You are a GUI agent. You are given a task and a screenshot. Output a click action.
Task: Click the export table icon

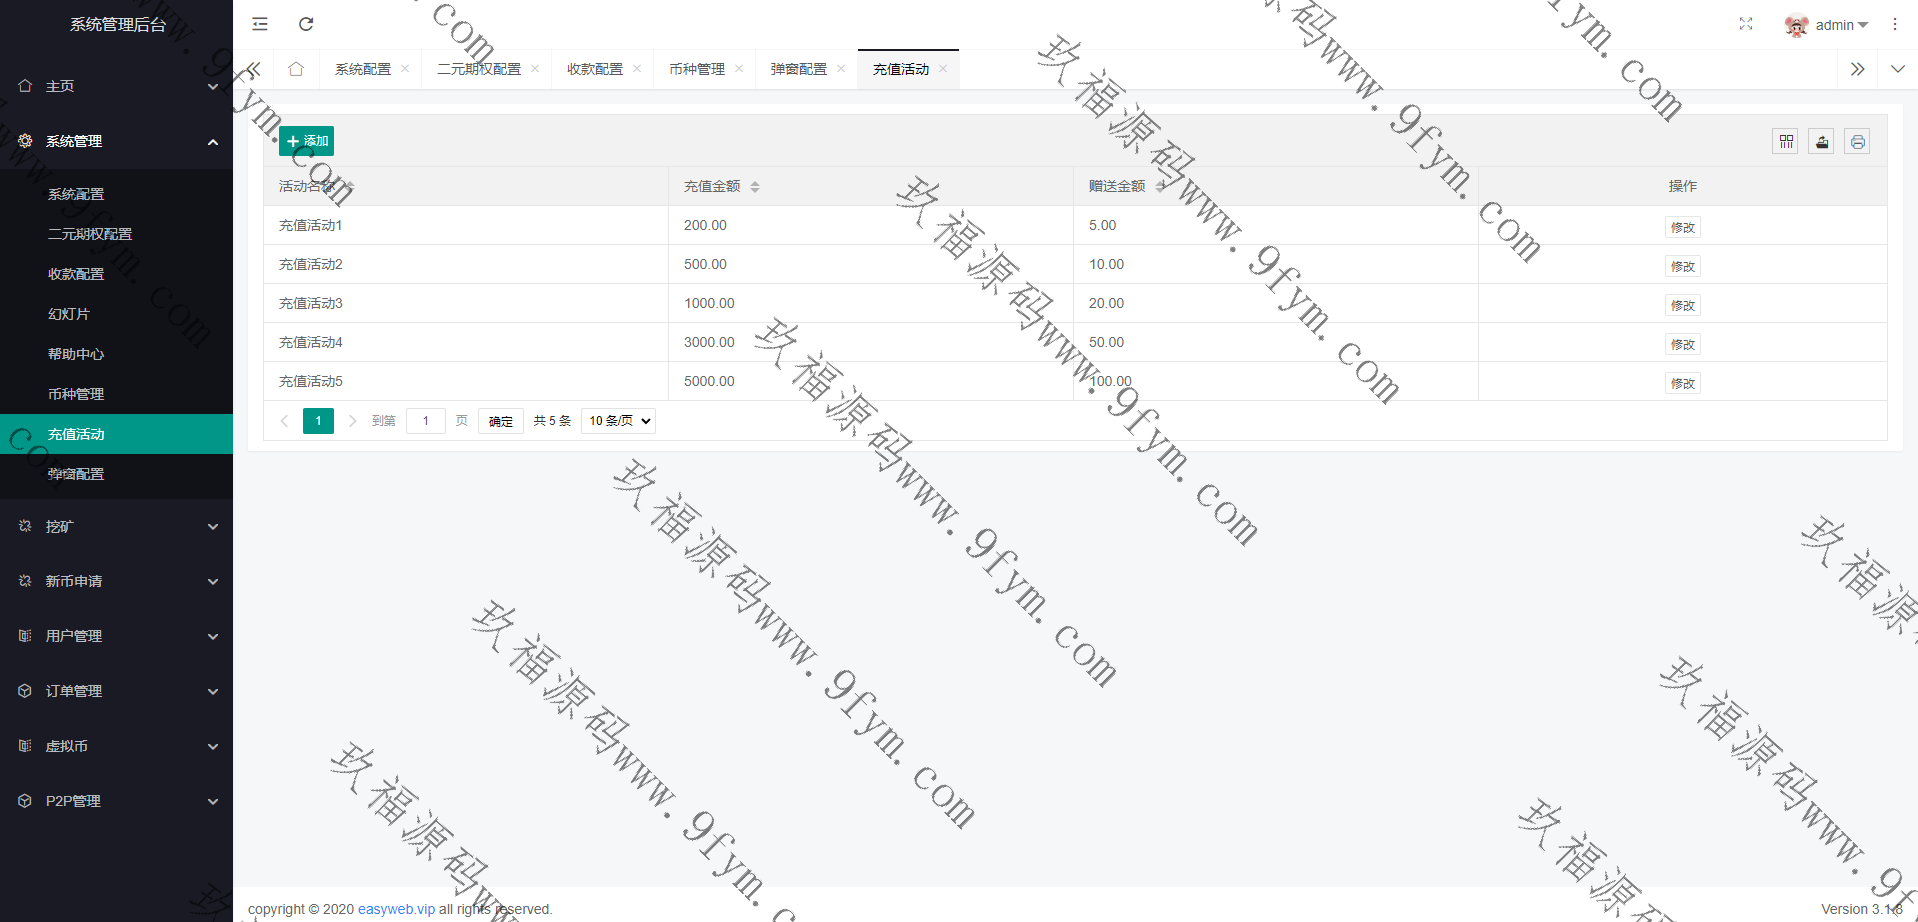pyautogui.click(x=1821, y=142)
